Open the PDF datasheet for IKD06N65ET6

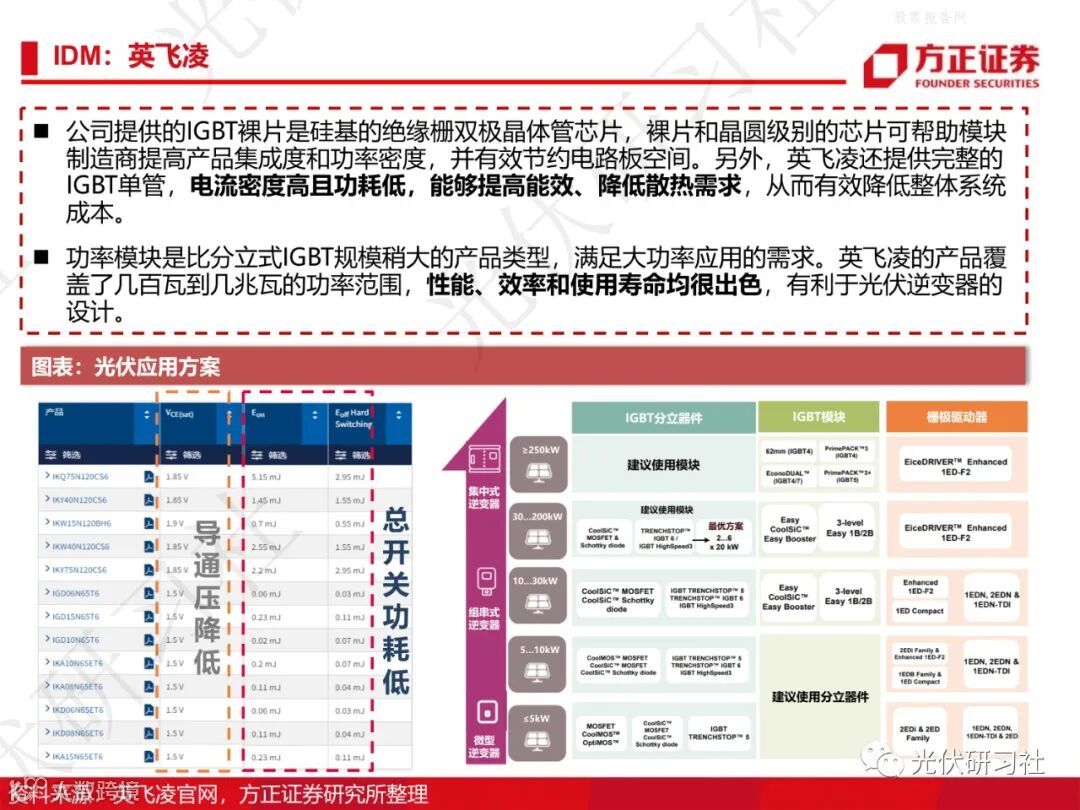(149, 710)
